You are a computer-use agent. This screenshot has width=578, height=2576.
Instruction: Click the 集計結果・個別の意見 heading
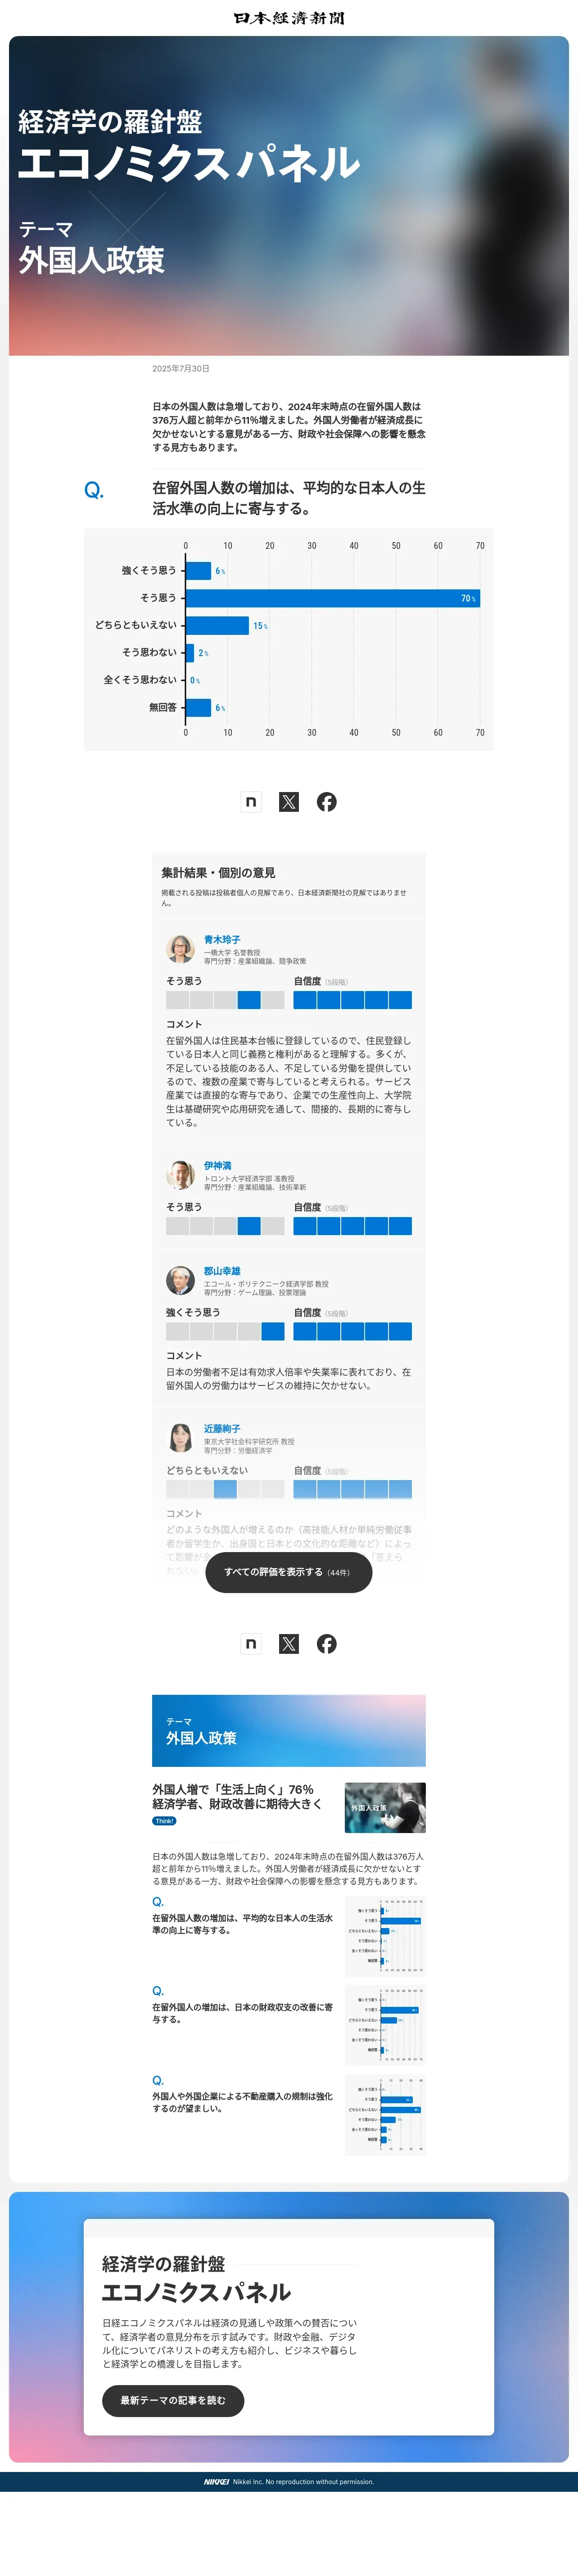pos(218,872)
